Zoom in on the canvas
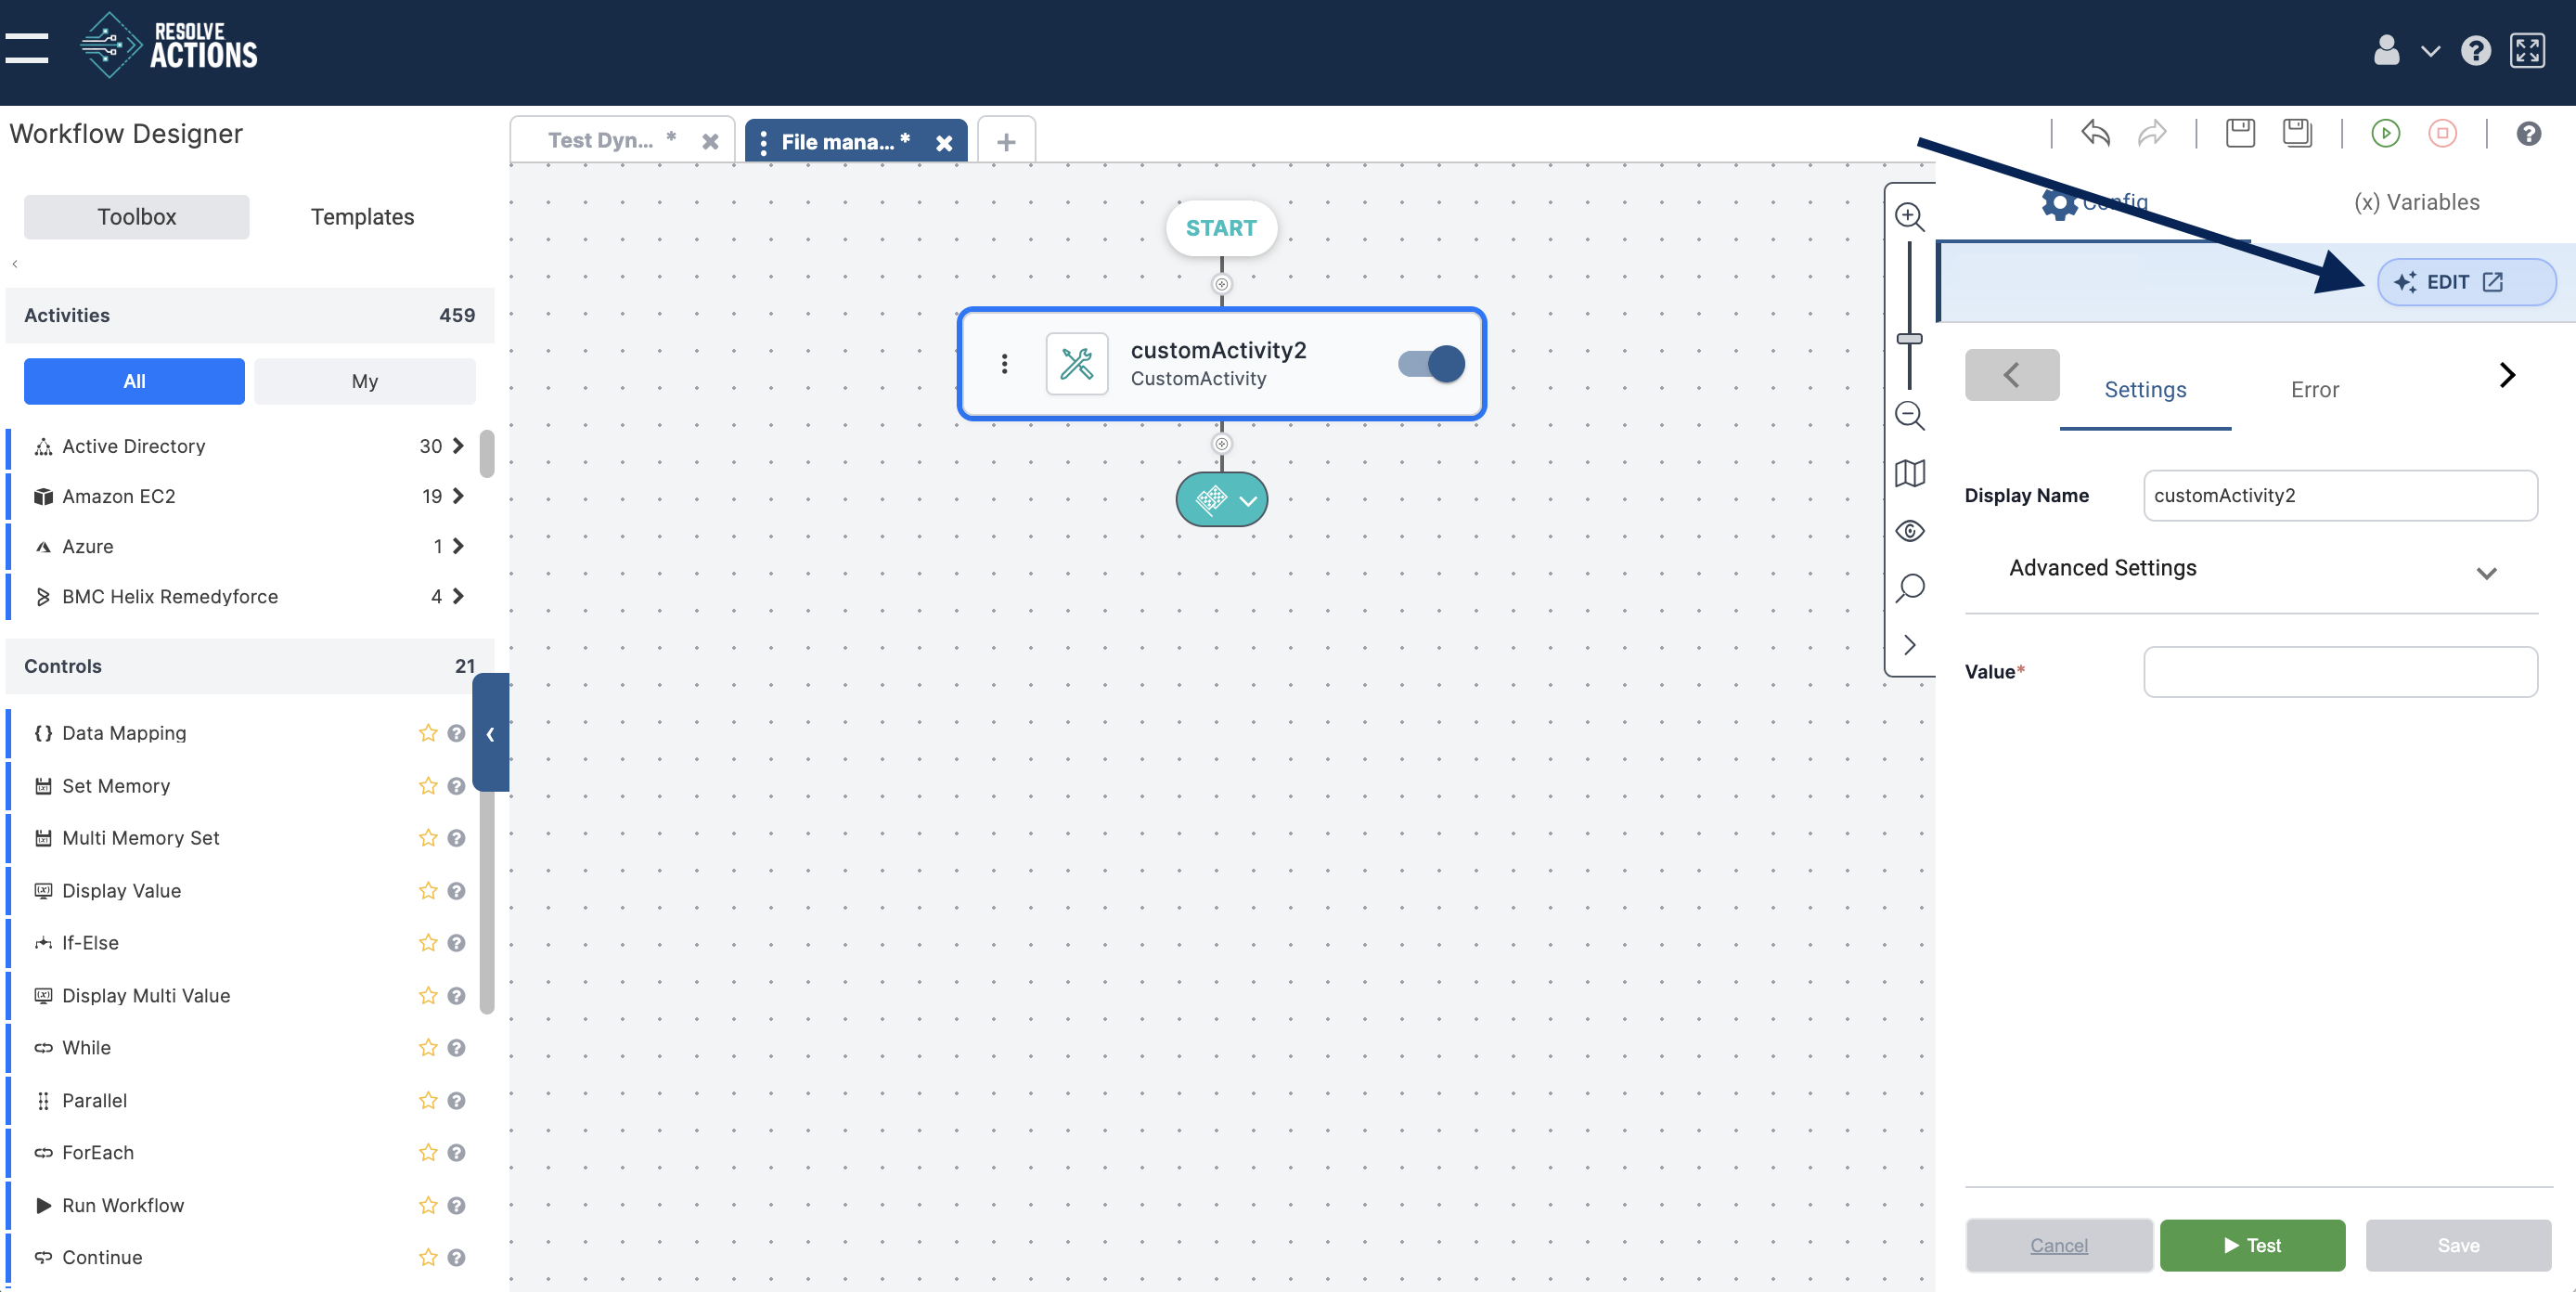The width and height of the screenshot is (2576, 1292). (1910, 216)
